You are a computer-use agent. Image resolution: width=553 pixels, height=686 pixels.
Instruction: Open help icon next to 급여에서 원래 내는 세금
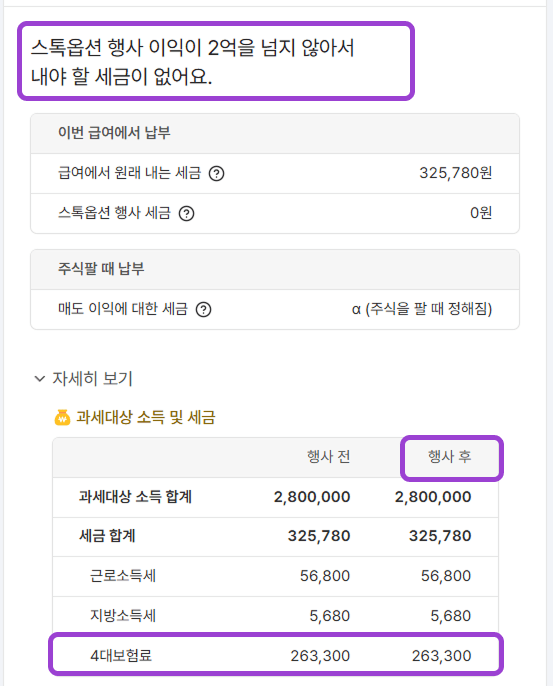216,174
